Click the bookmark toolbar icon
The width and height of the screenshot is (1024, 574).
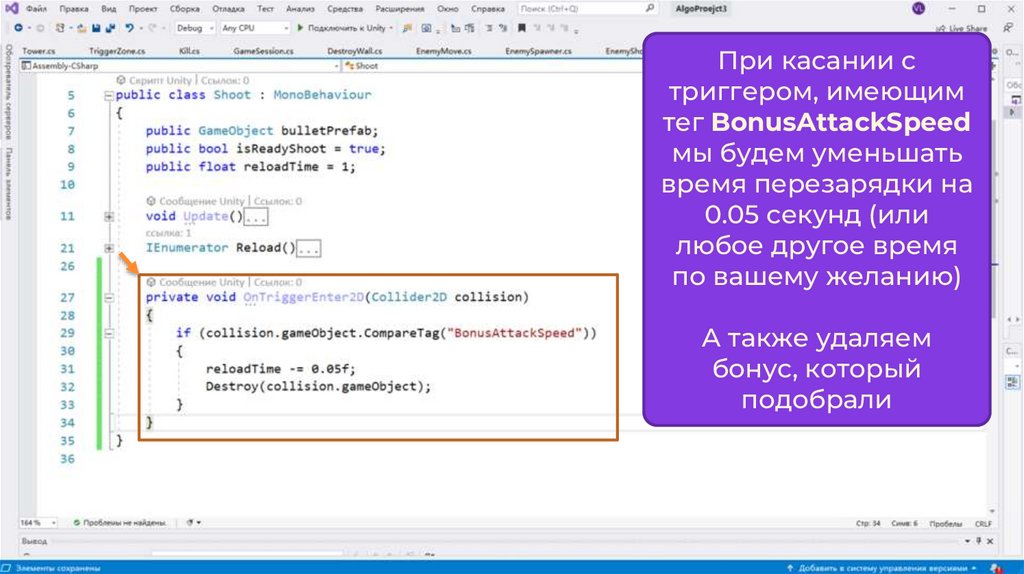pos(521,28)
